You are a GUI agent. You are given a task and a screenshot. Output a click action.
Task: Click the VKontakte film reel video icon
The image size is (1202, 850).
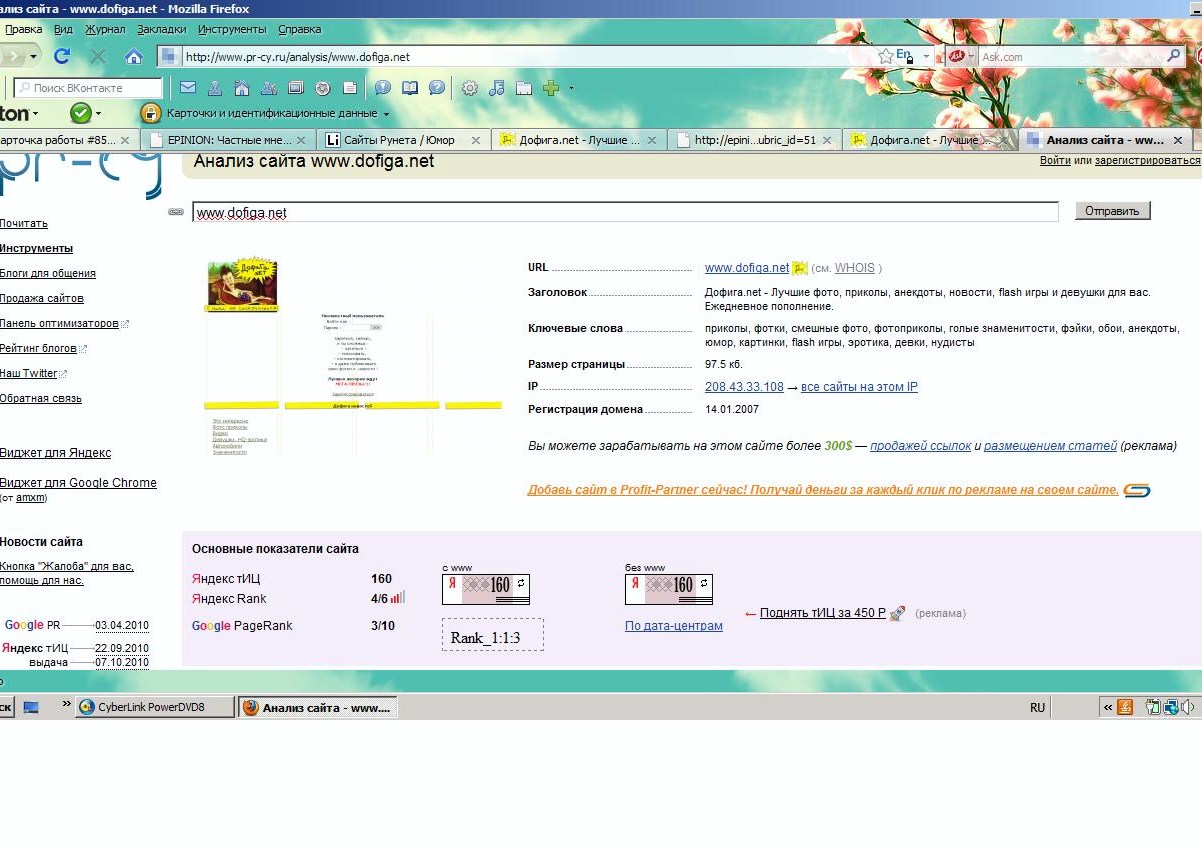[322, 88]
